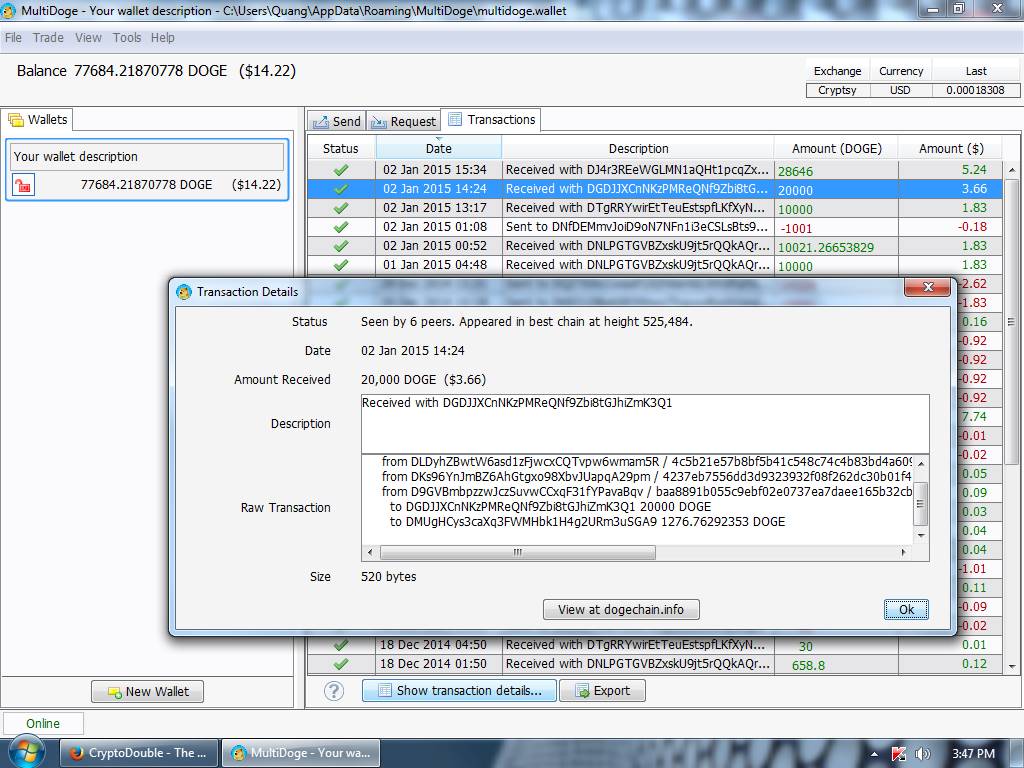Click the red padlock wallet encryption icon
Viewport: 1024px width, 768px height.
(24, 185)
